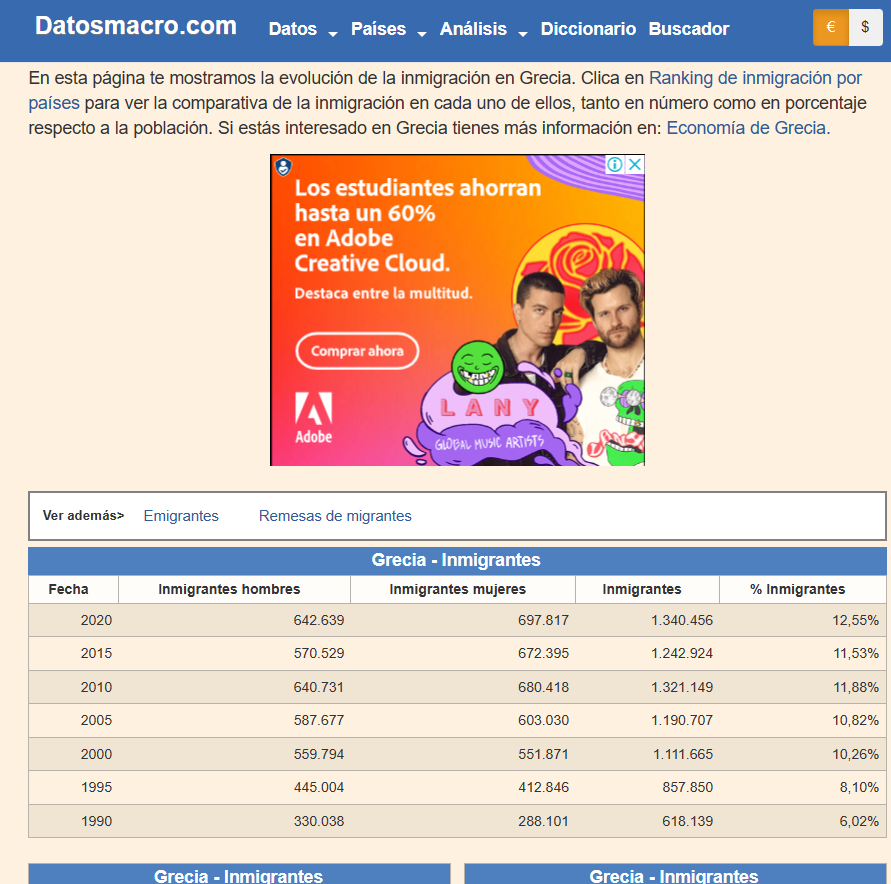Switch currency to euro
This screenshot has width=891, height=884.
[831, 27]
